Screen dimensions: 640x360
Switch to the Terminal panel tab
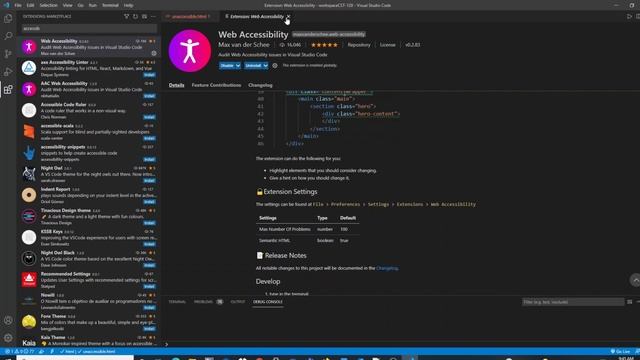pyautogui.click(x=177, y=302)
